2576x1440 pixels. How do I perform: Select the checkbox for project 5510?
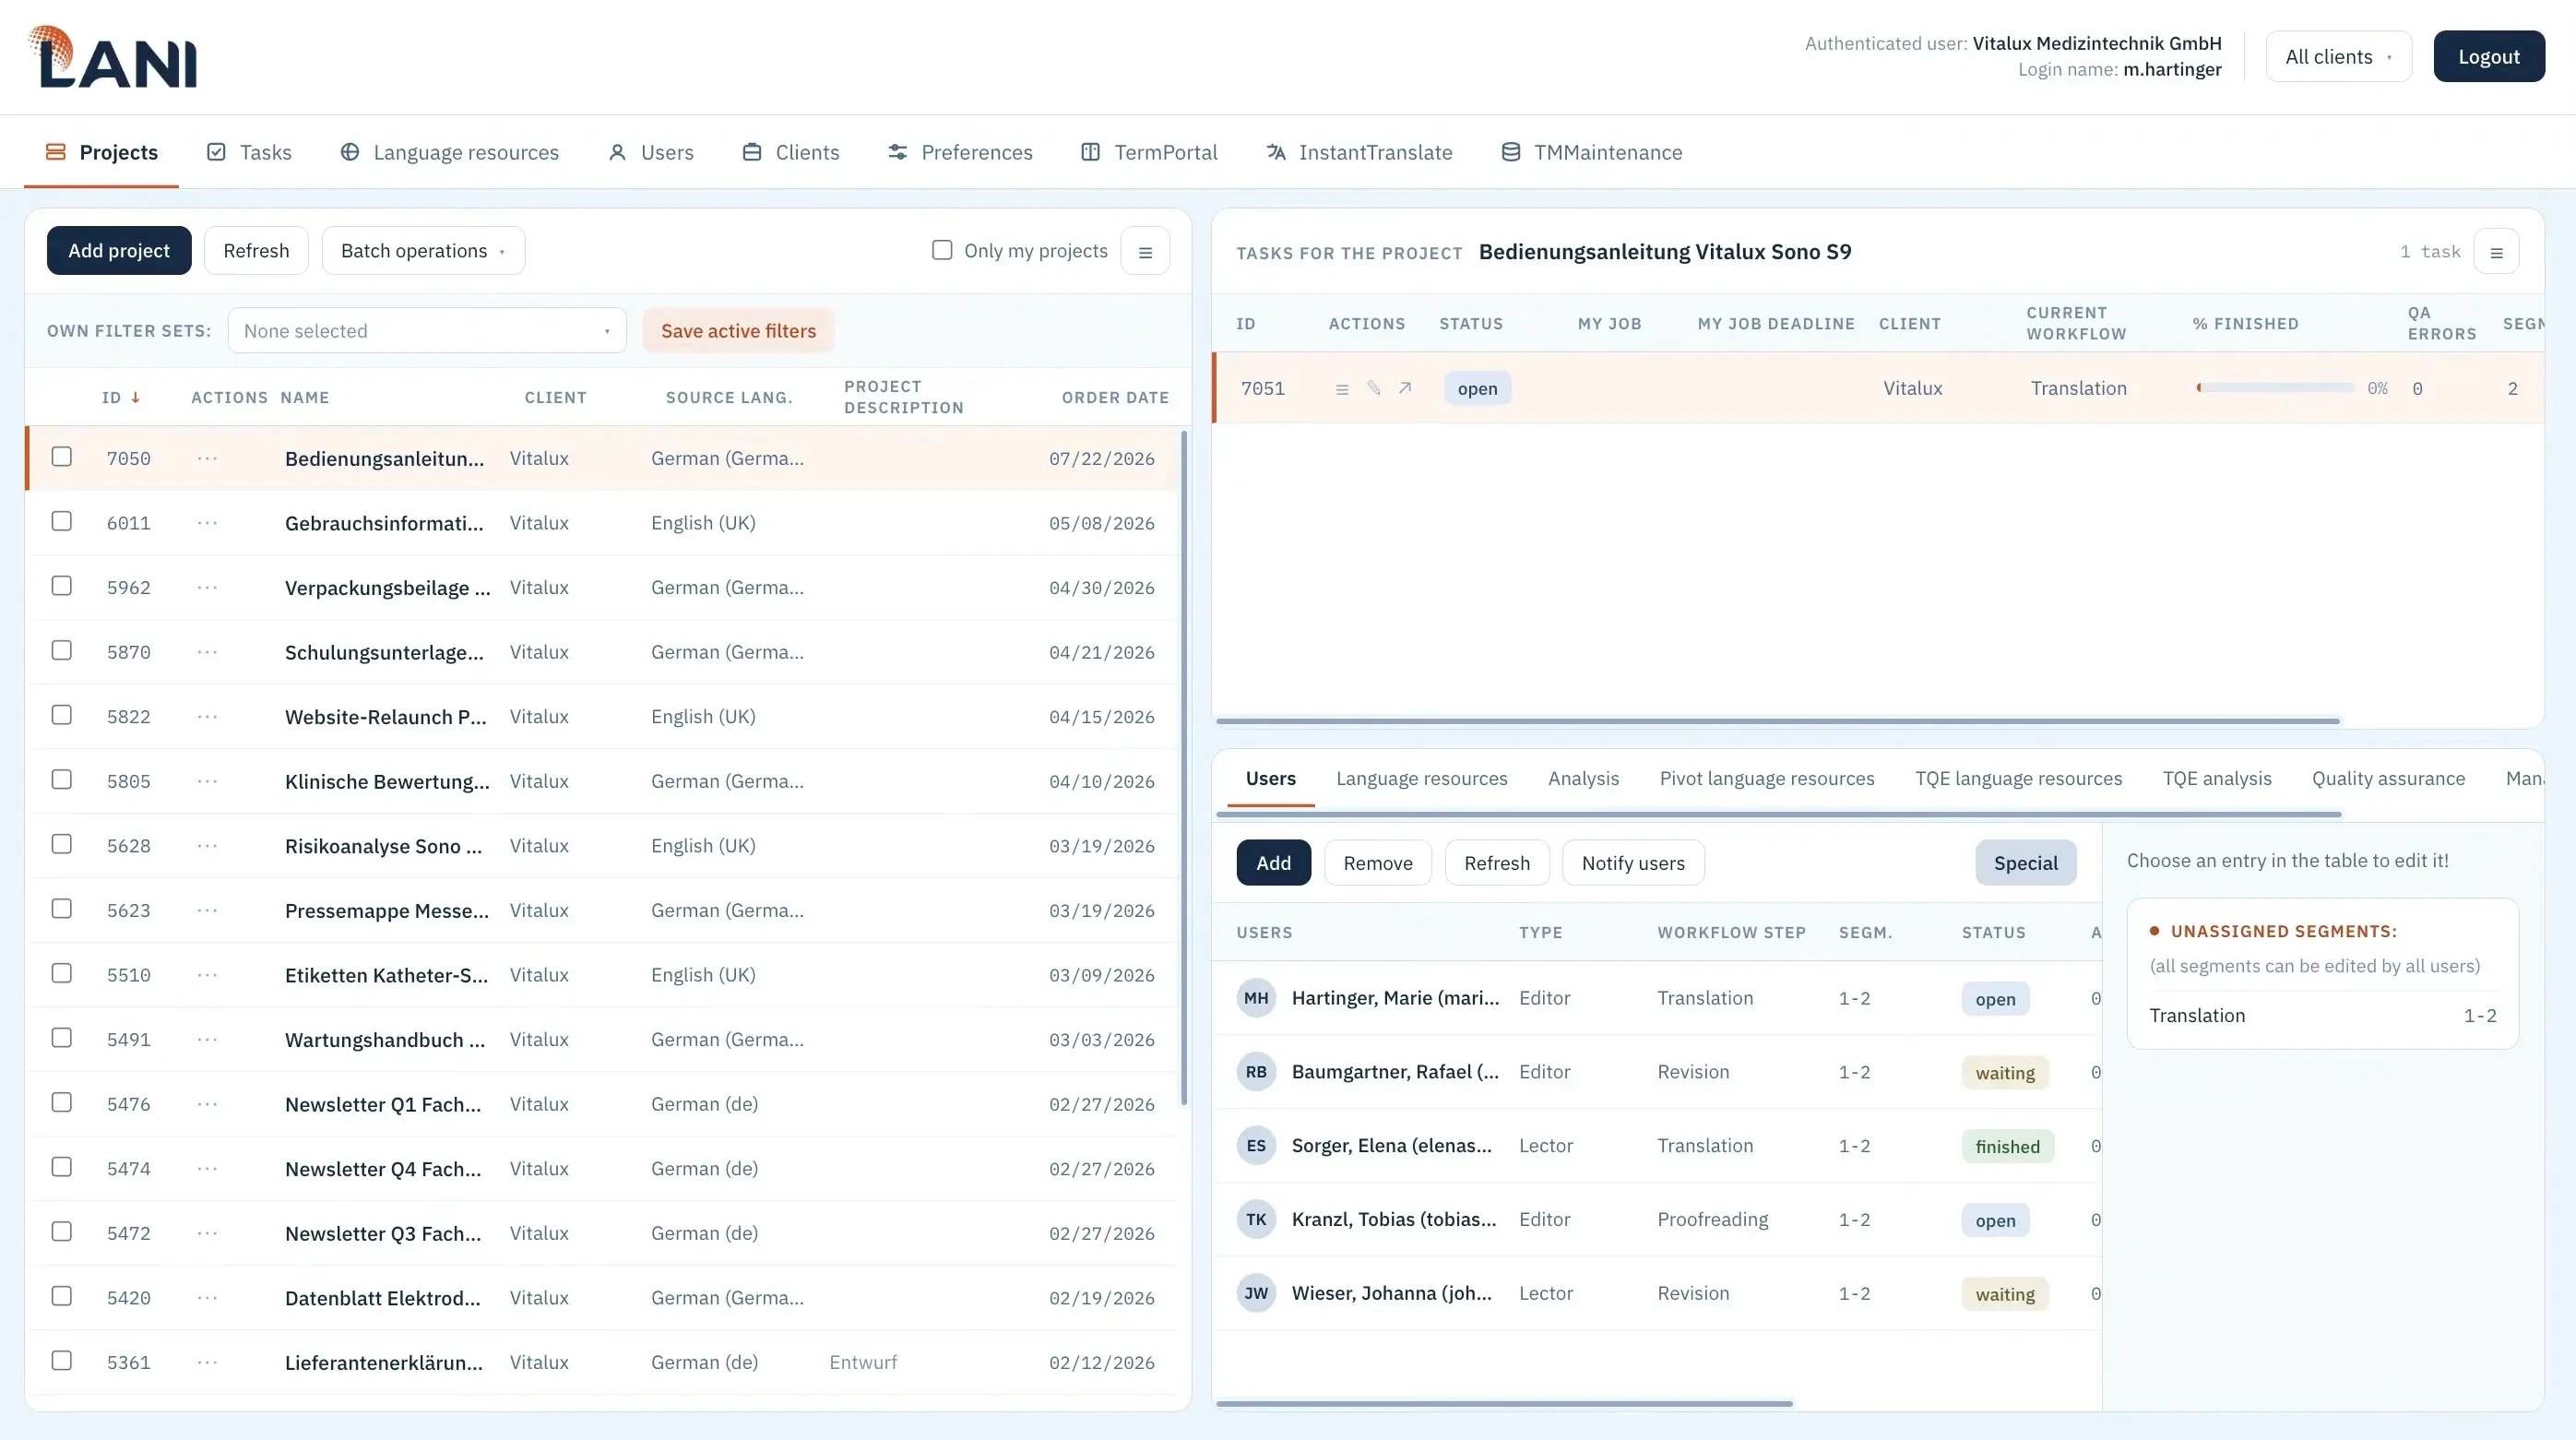click(x=62, y=974)
